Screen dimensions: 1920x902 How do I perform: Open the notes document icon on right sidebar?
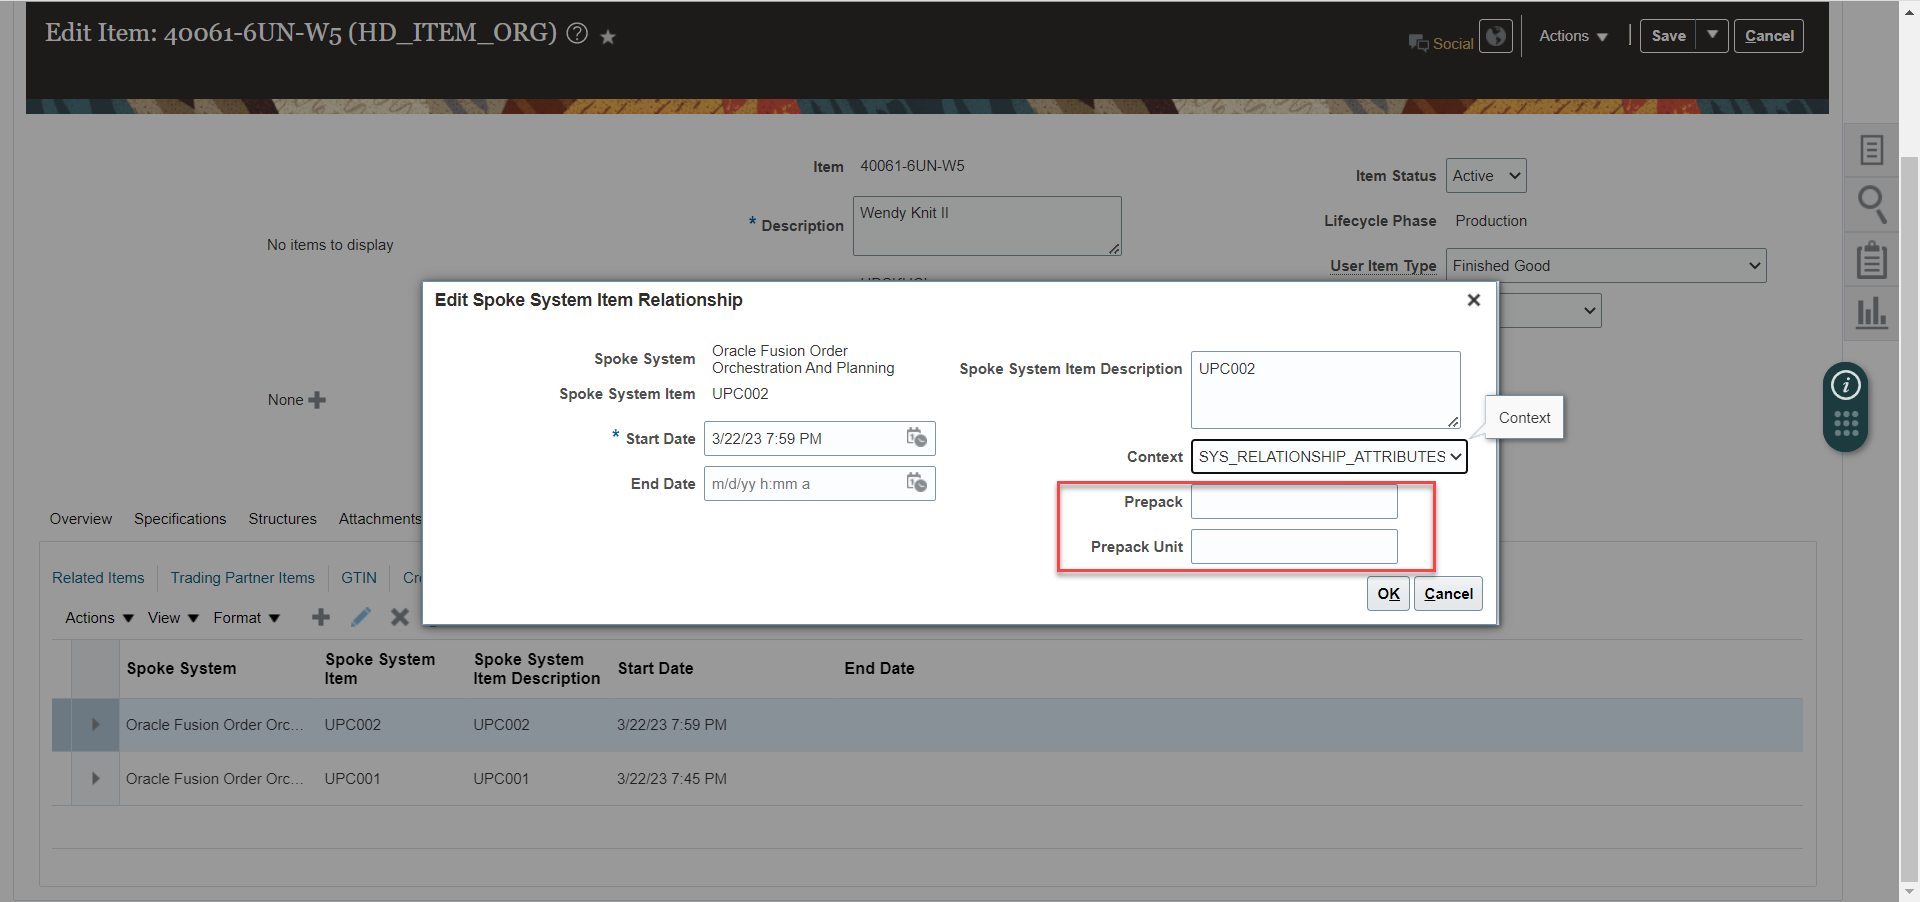coord(1871,149)
